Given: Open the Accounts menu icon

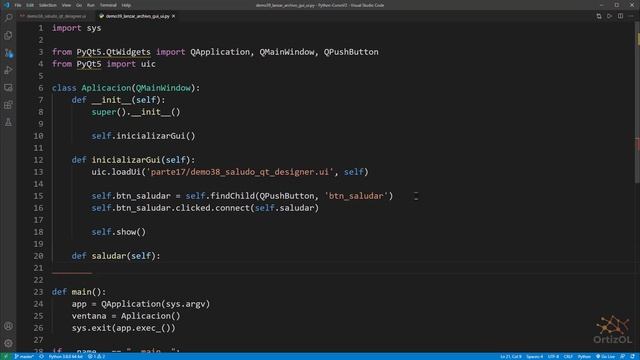Looking at the screenshot, I should (8, 326).
